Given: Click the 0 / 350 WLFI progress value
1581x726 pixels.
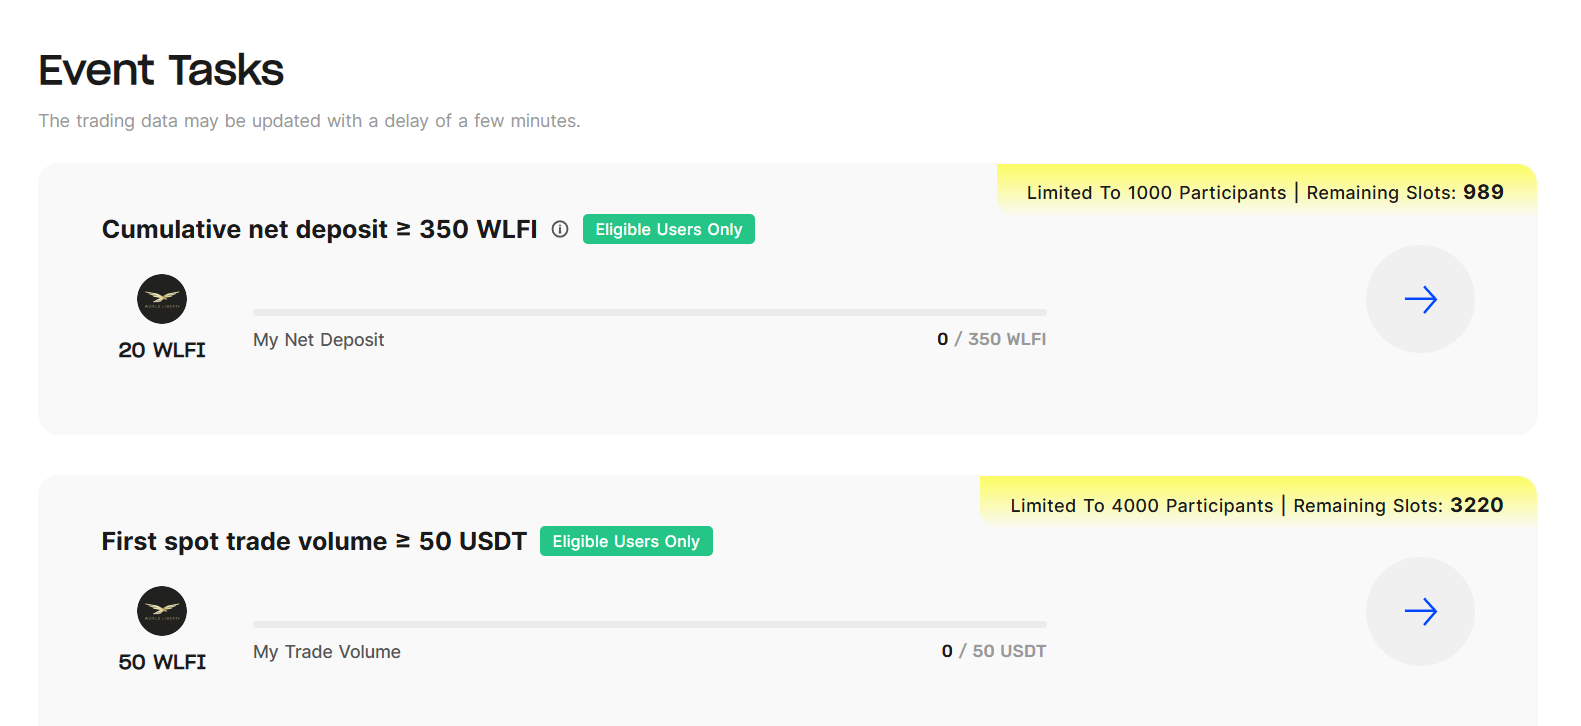Looking at the screenshot, I should (x=991, y=339).
